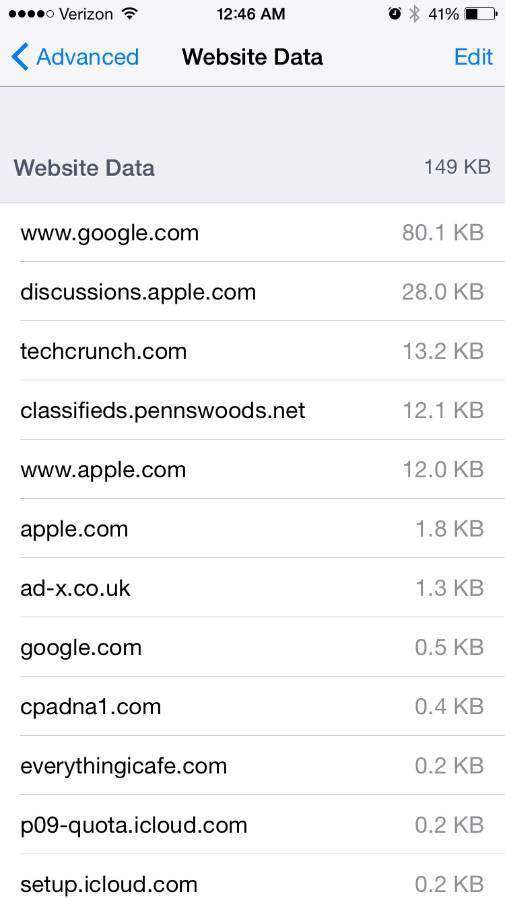505x898 pixels.
Task: Select the www.apple.com entry
Action: pos(252,469)
